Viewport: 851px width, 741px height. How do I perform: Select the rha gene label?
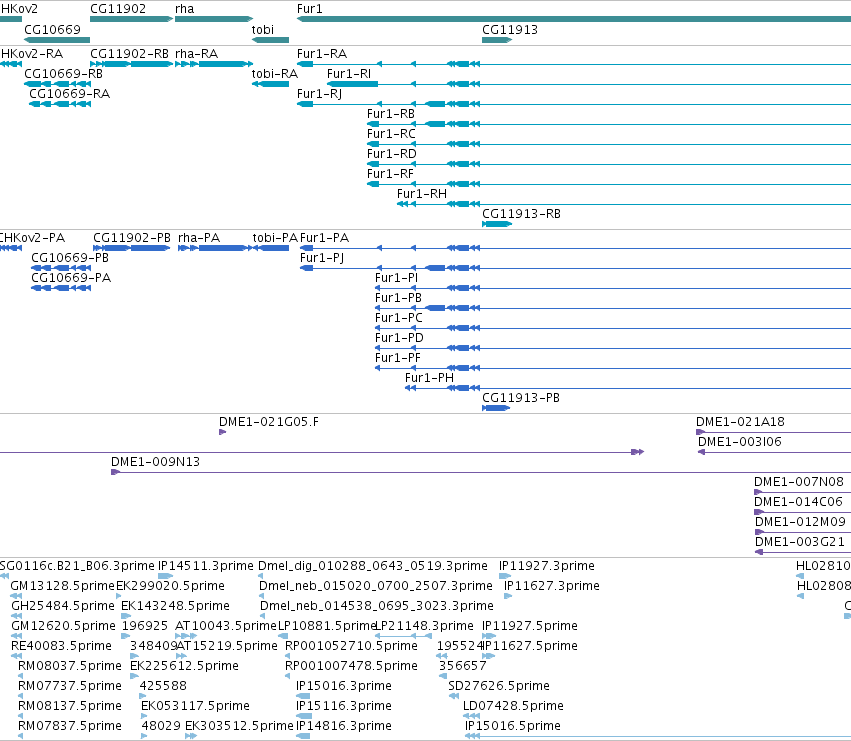click(x=185, y=9)
